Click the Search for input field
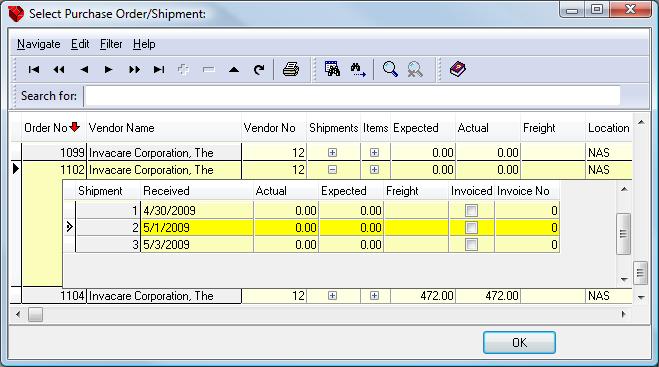This screenshot has width=659, height=367. pyautogui.click(x=352, y=96)
